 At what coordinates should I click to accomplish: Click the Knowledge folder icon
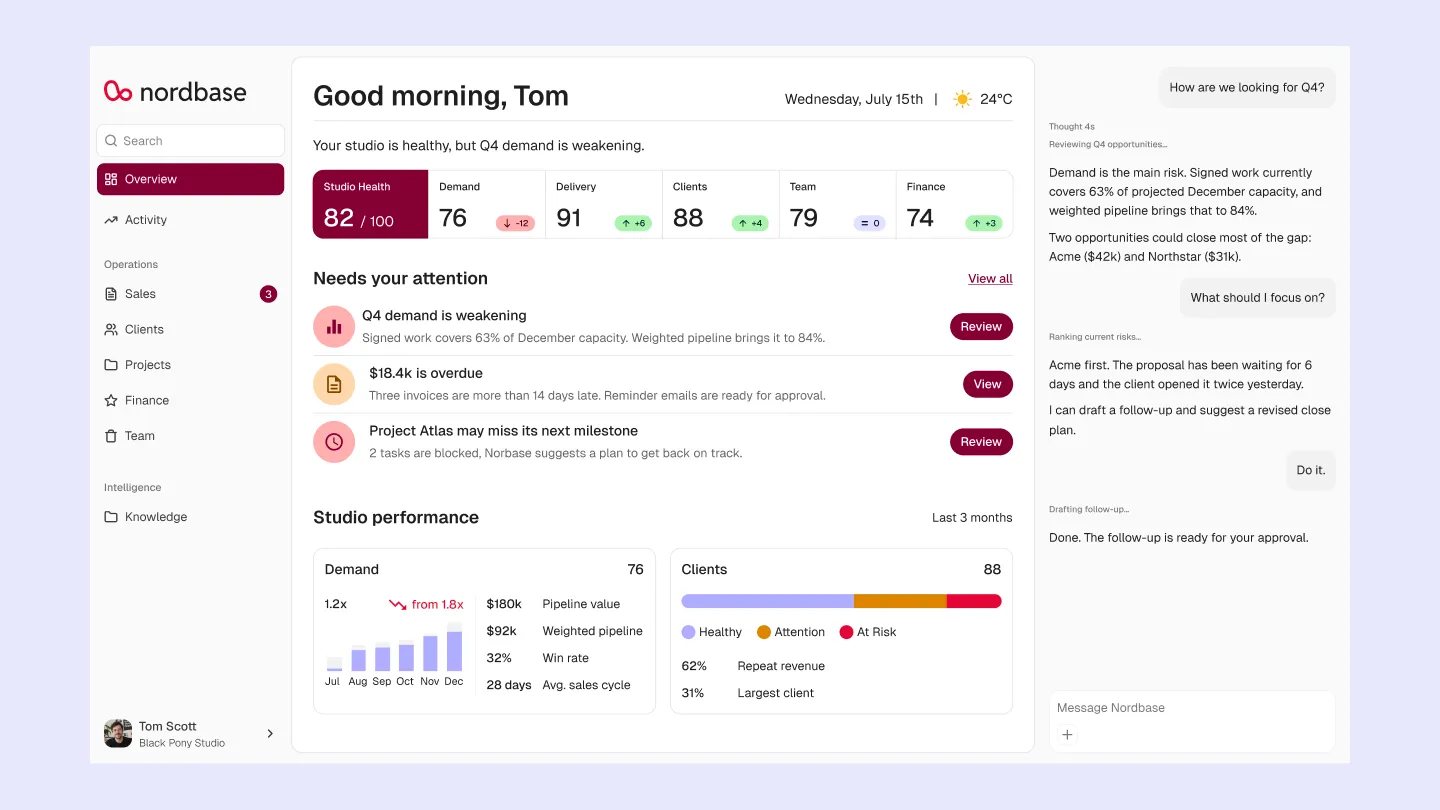[111, 517]
